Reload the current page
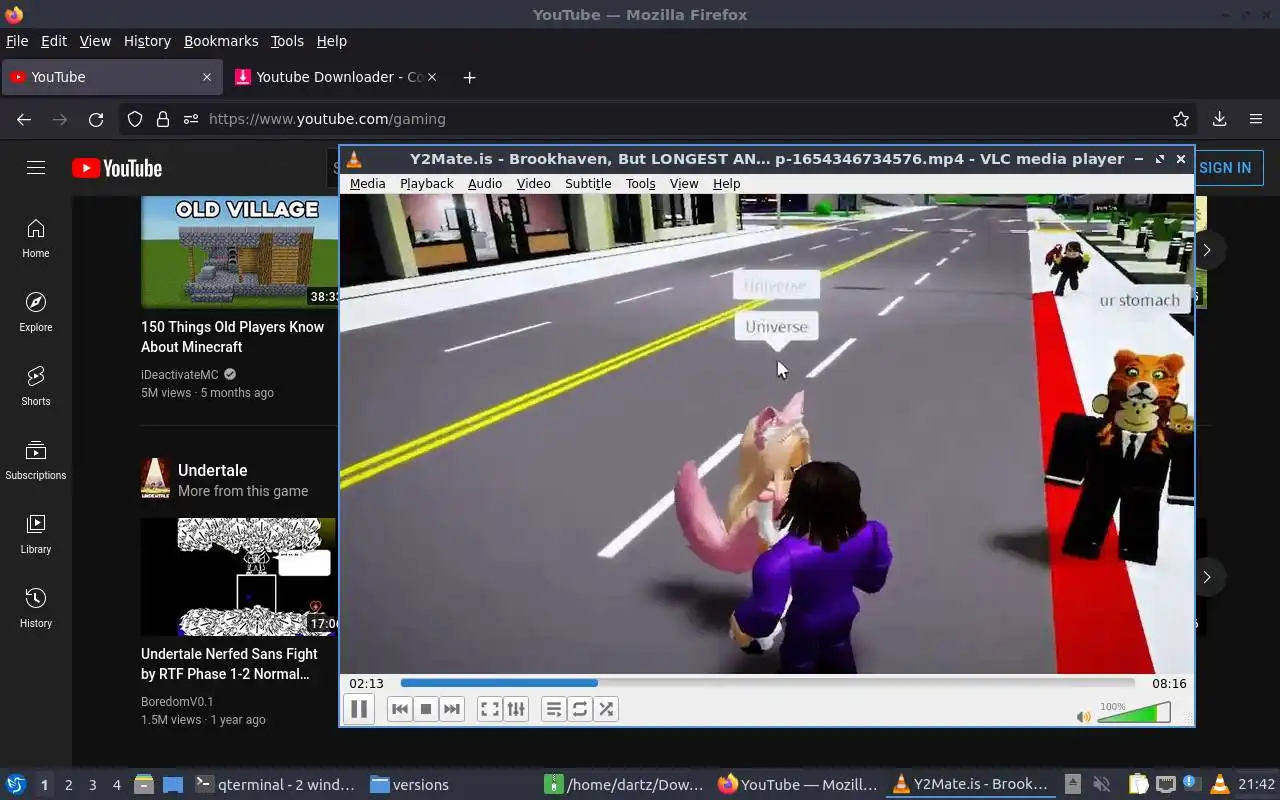1280x800 pixels. (x=96, y=119)
